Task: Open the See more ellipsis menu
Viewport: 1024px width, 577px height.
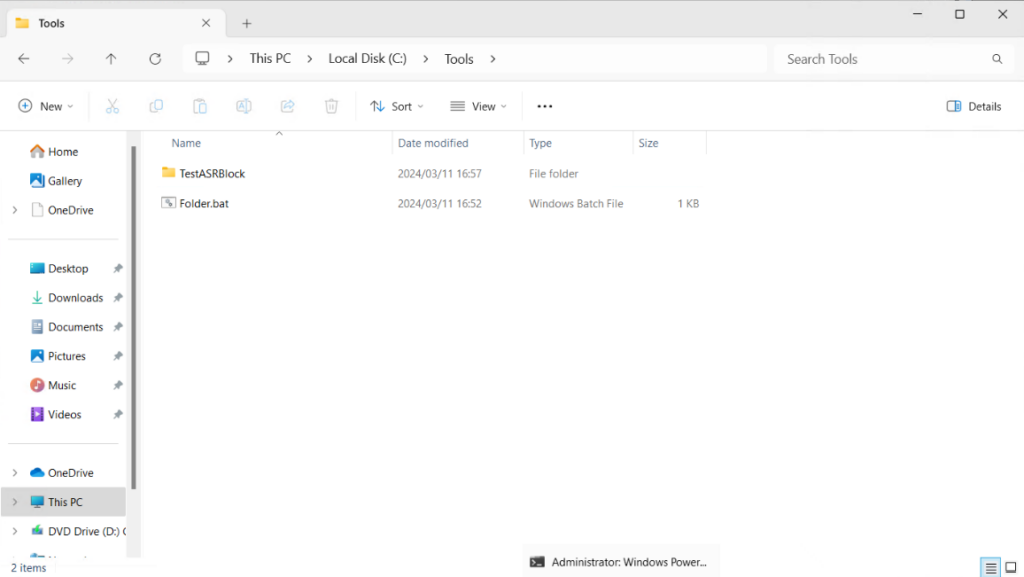Action: 544,105
